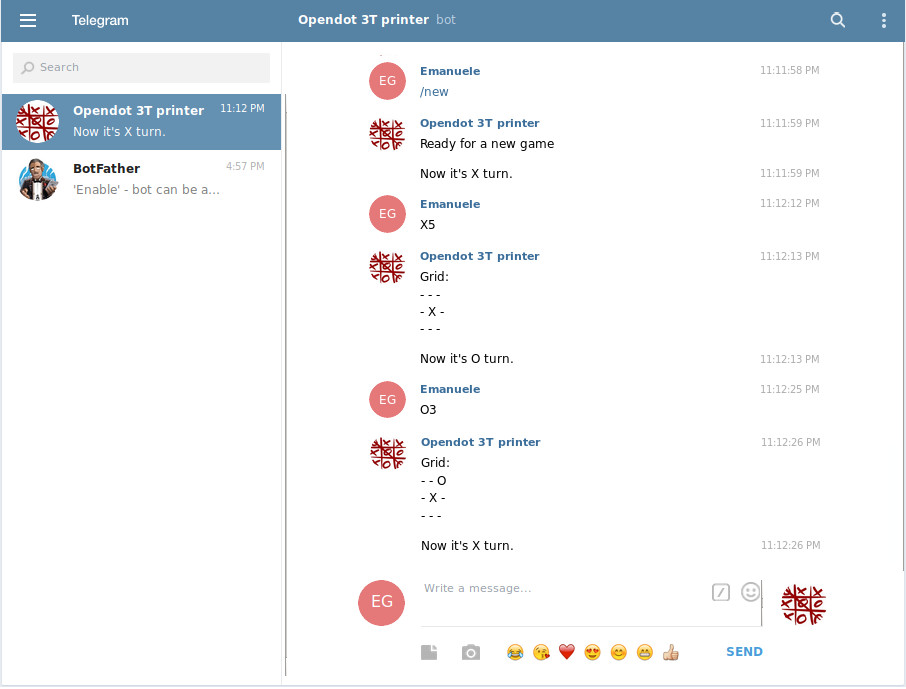Click the 'Opendot 3T printer' chat header title
The width and height of the screenshot is (906, 689).
363,20
